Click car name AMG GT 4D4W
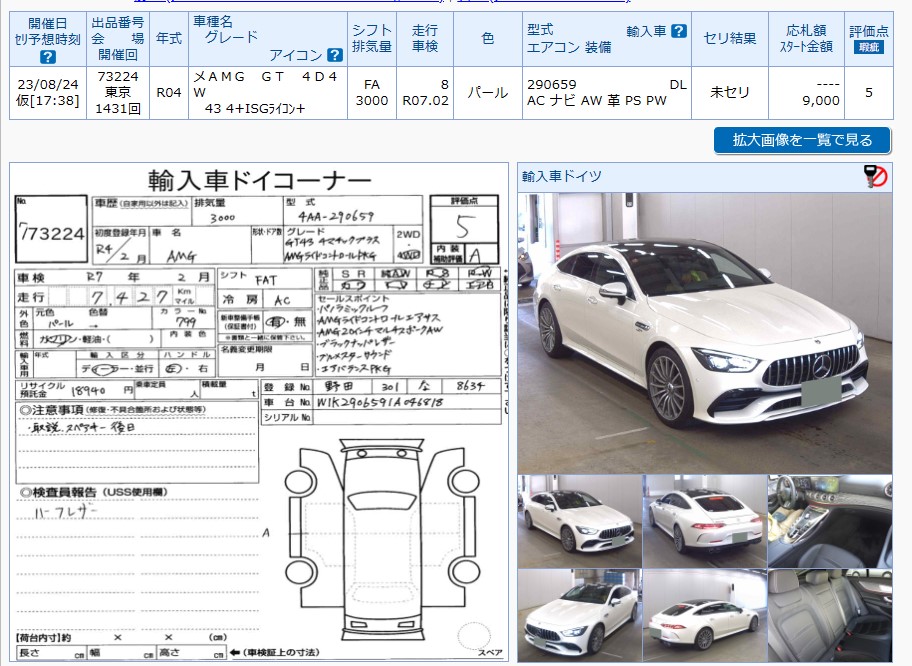Screen dimensions: 912x666 coord(265,84)
